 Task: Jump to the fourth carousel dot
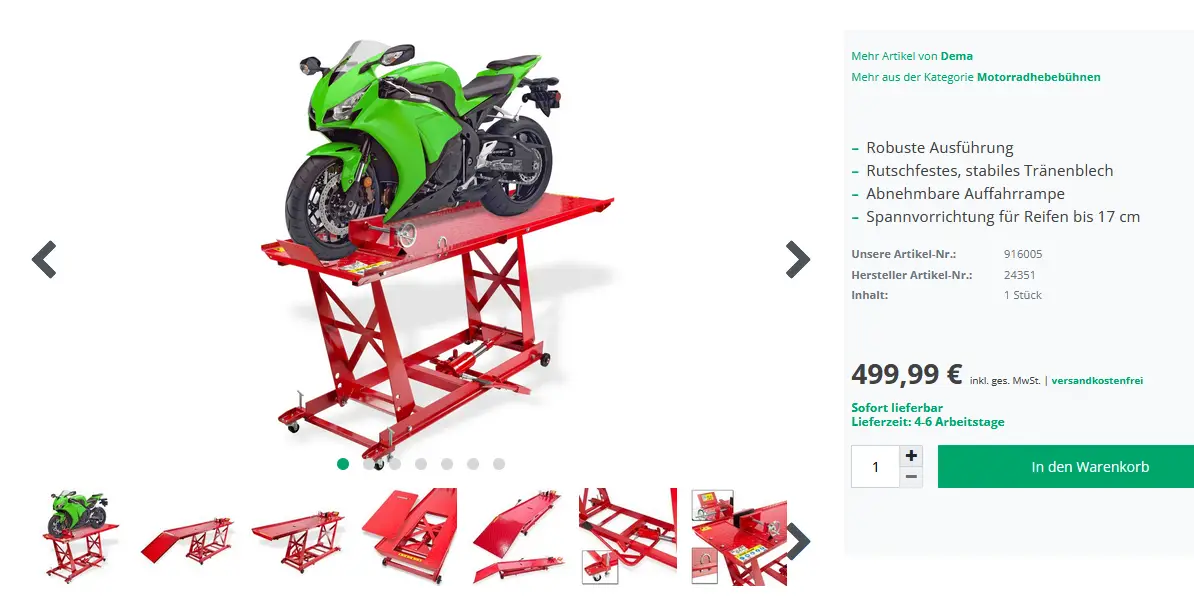click(421, 464)
